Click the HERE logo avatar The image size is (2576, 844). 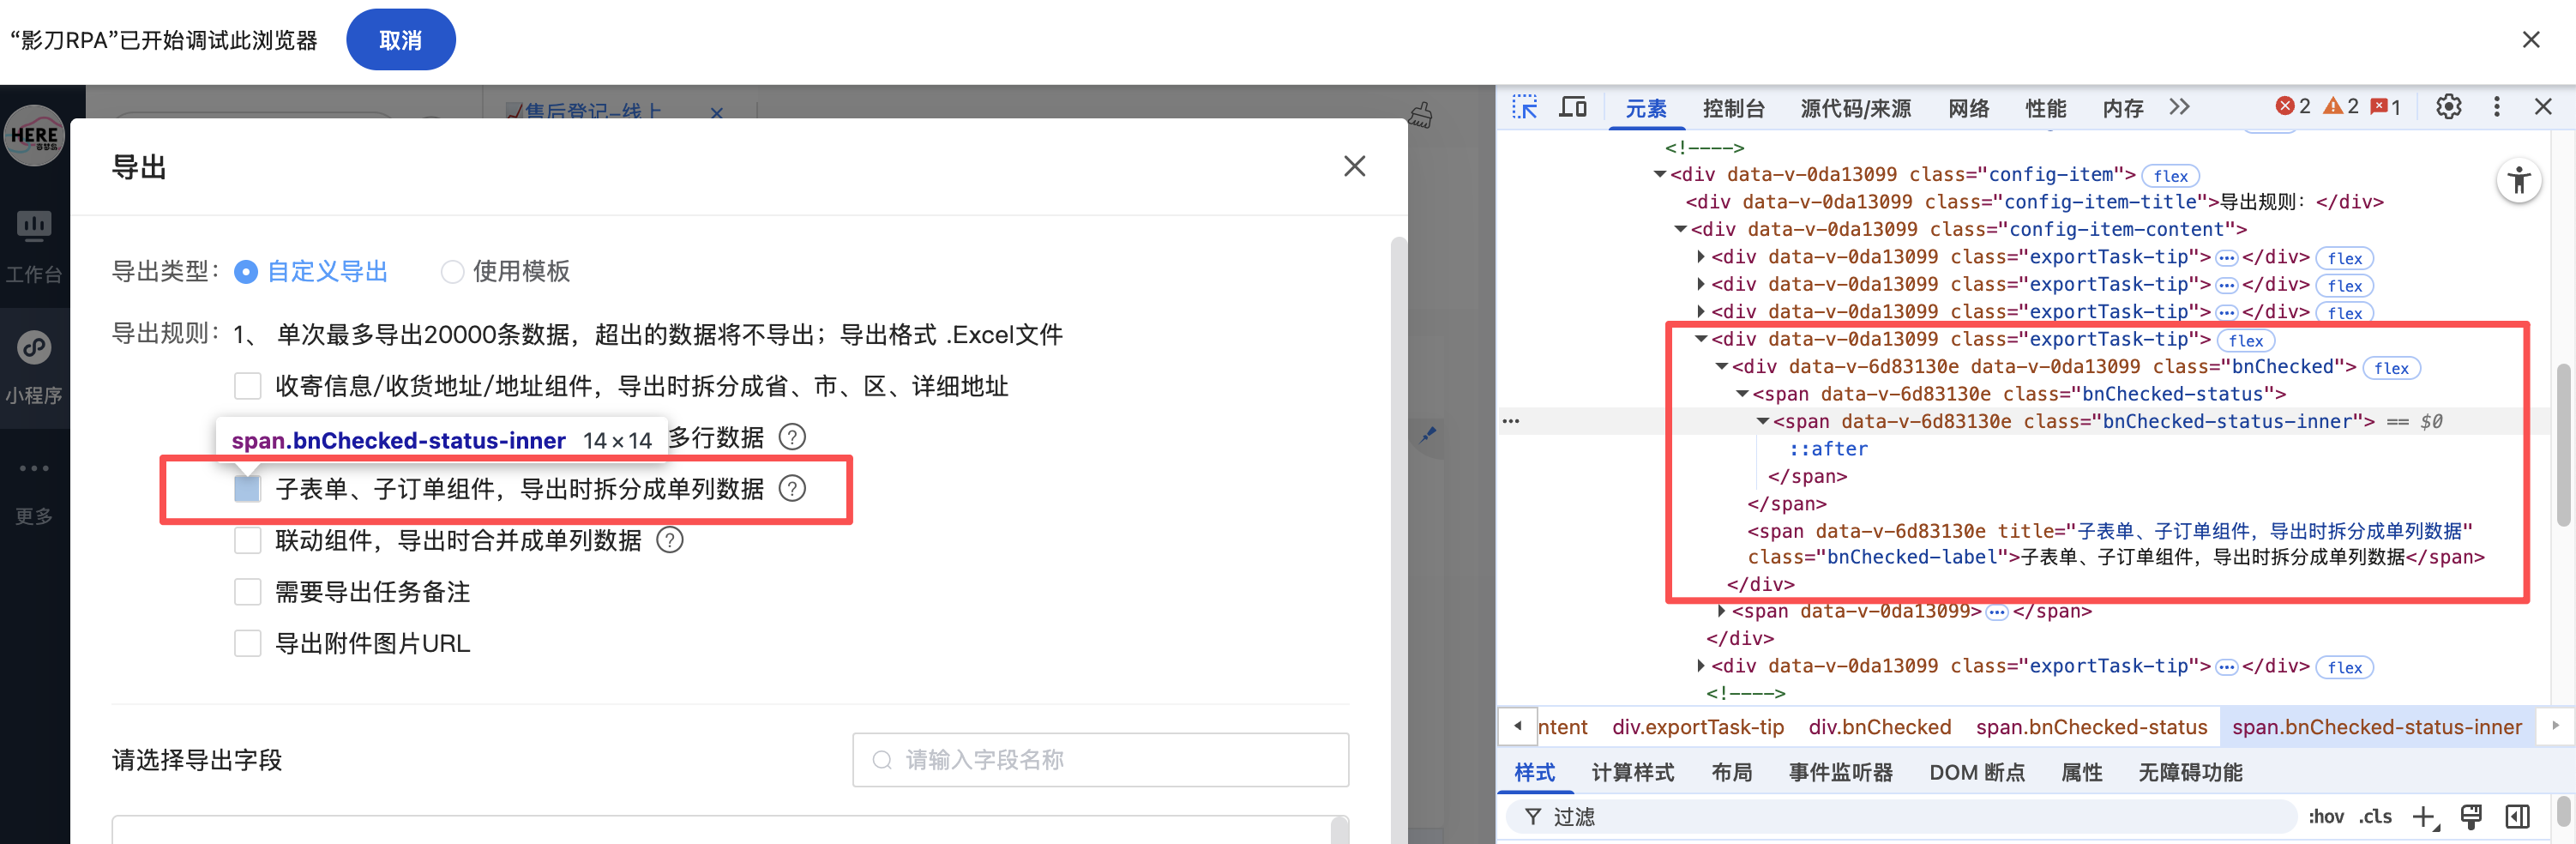[34, 136]
